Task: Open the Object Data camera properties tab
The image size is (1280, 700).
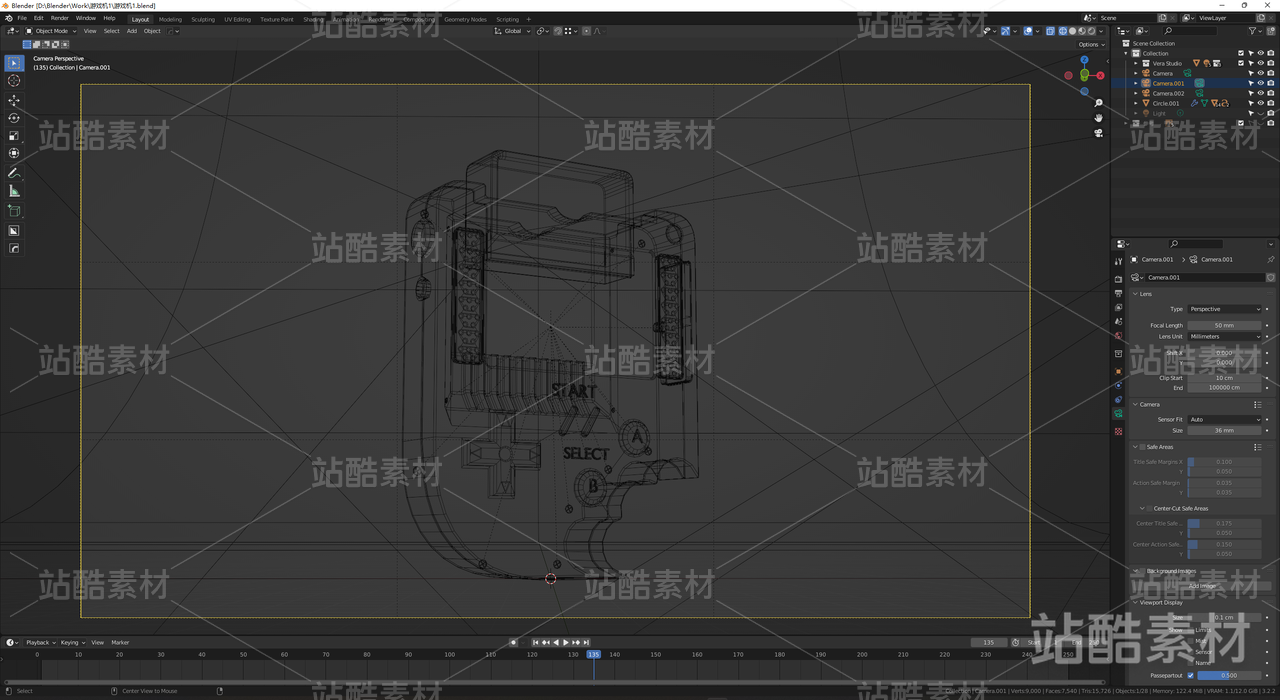Action: (1118, 414)
